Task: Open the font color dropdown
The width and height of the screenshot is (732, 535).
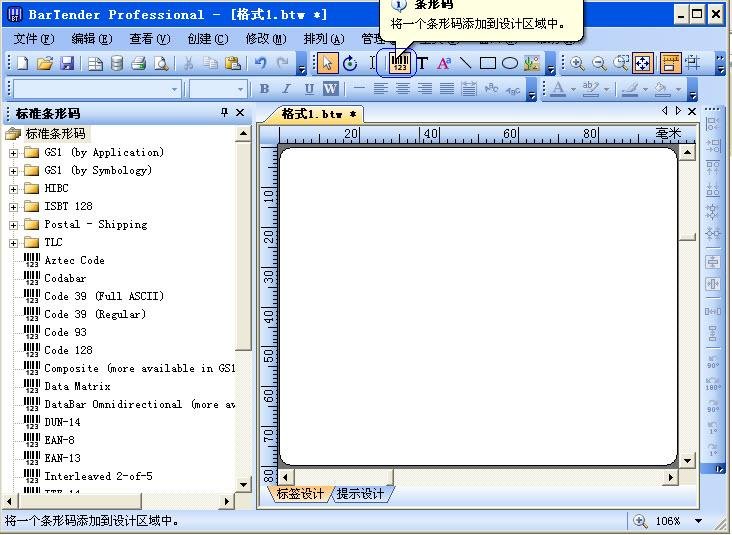Action: click(x=574, y=89)
